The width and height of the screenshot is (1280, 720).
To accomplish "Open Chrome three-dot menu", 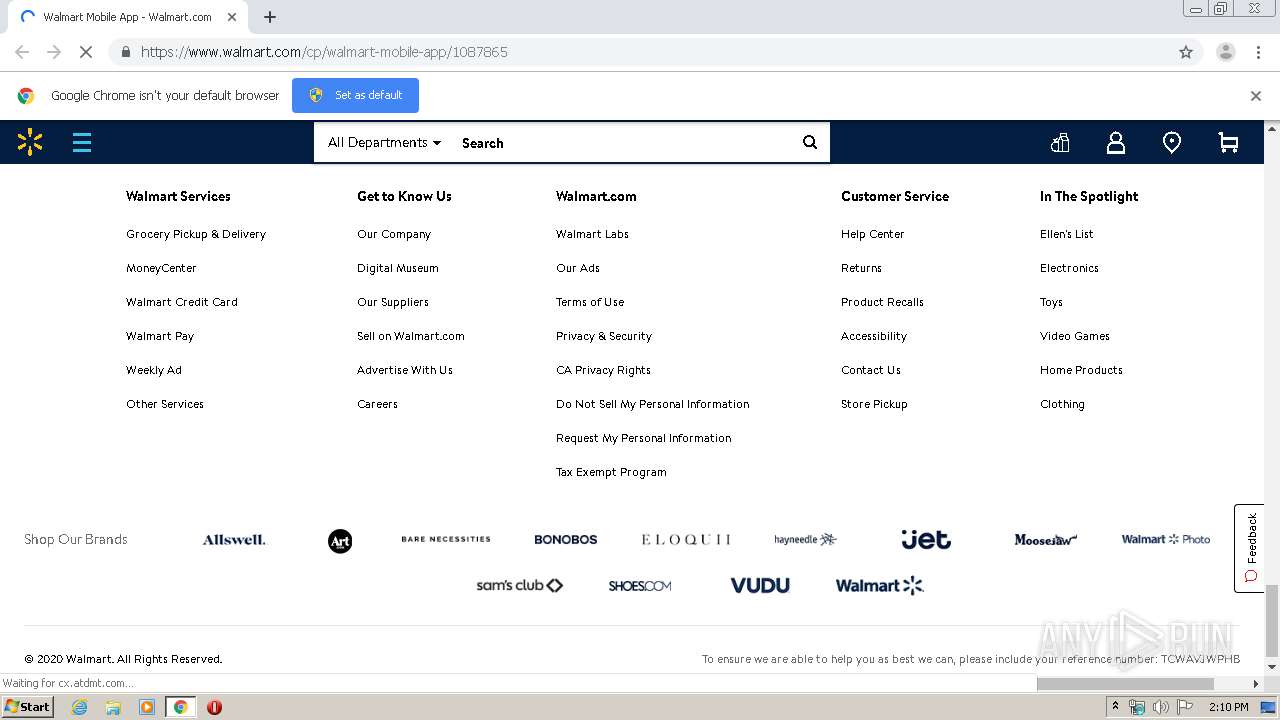I will [1258, 52].
